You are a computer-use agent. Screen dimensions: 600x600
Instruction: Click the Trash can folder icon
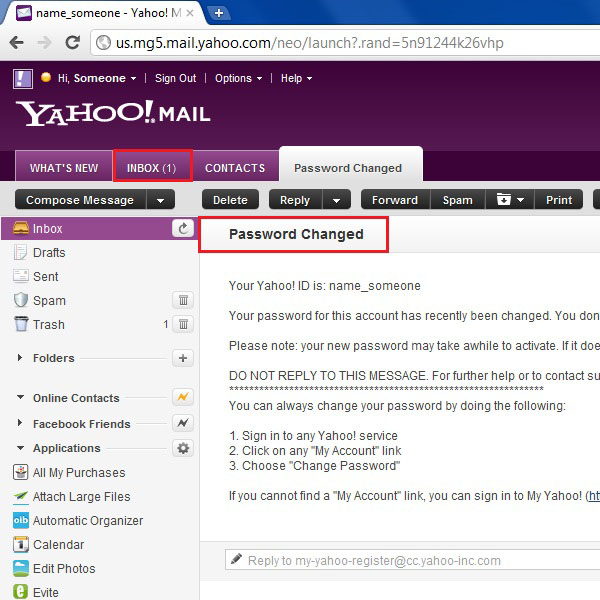(21, 324)
